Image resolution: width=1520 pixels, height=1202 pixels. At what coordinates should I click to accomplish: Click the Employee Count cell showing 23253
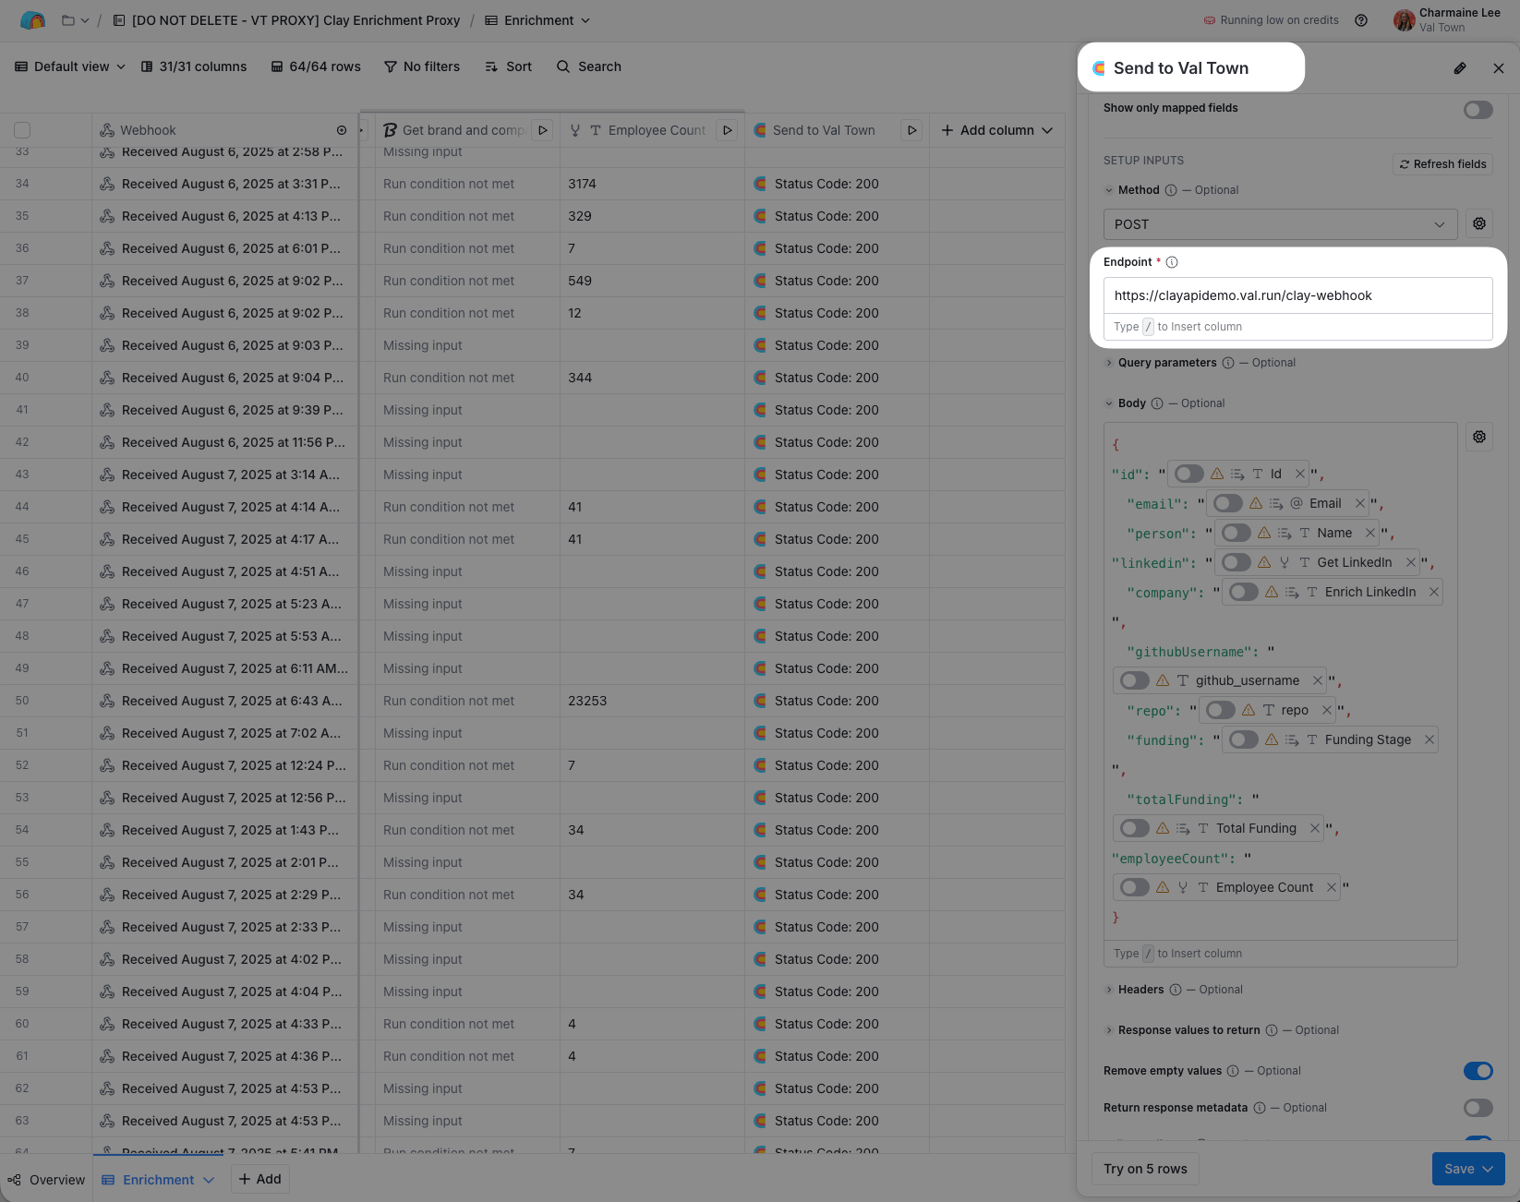[x=652, y=701]
